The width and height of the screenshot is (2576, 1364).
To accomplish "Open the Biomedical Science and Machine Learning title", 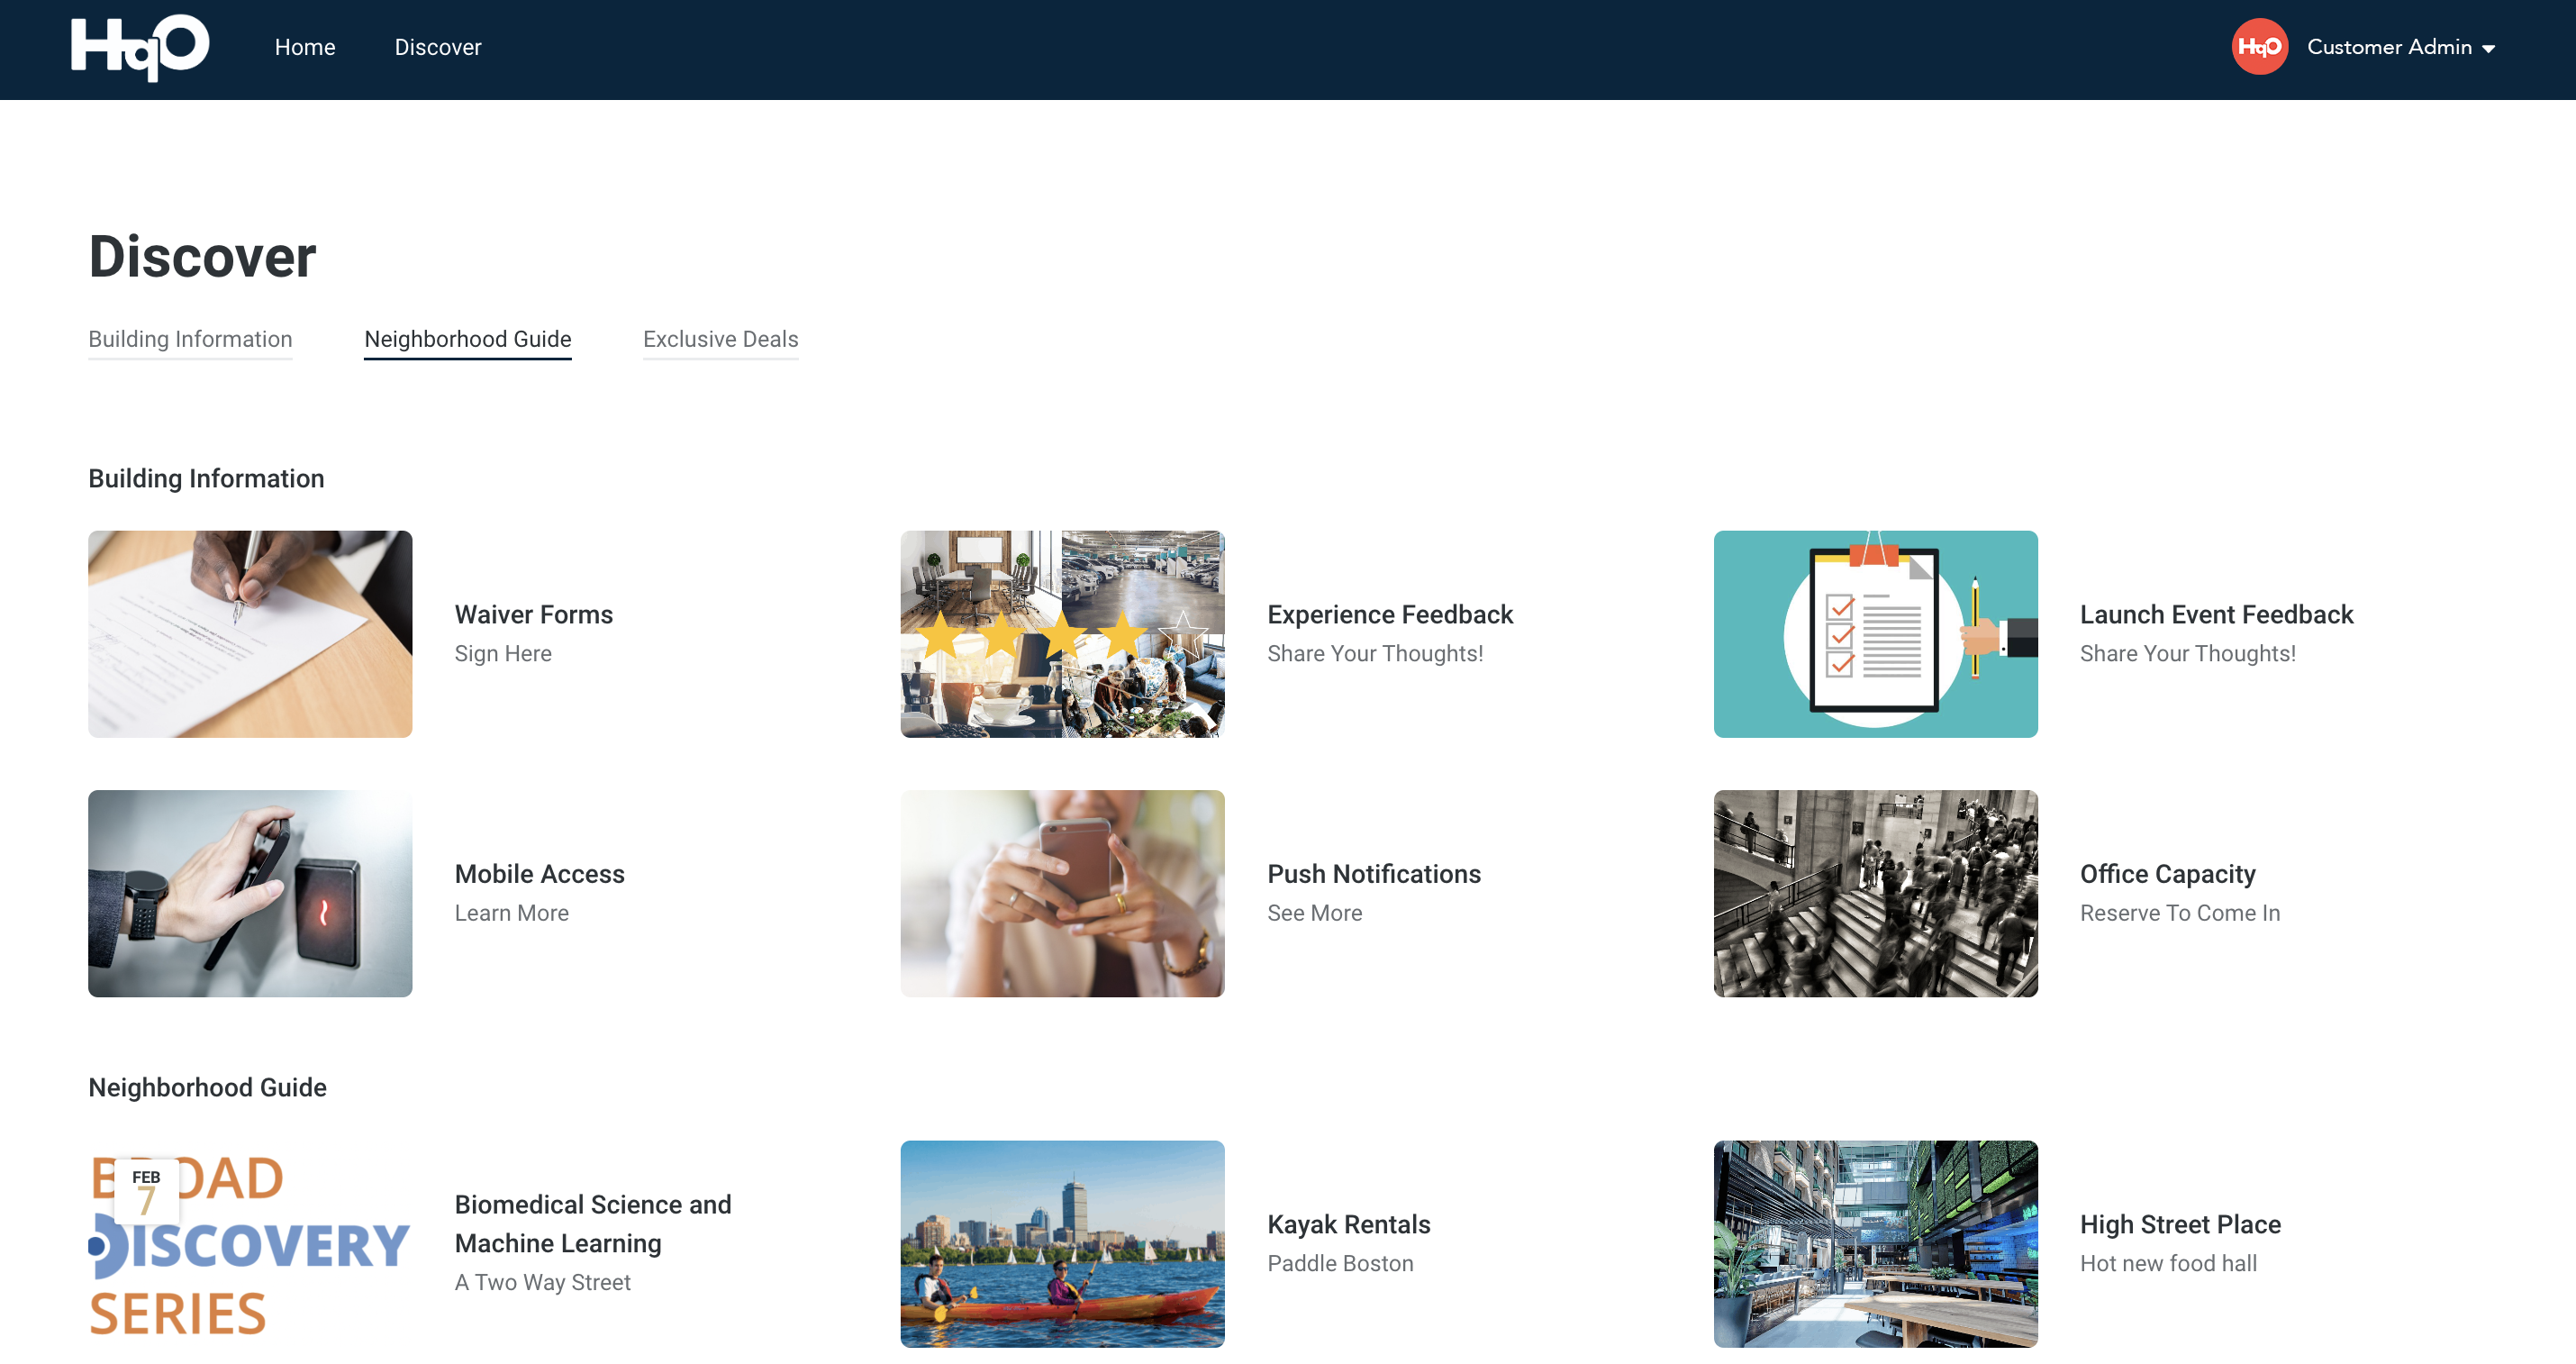I will pyautogui.click(x=592, y=1223).
